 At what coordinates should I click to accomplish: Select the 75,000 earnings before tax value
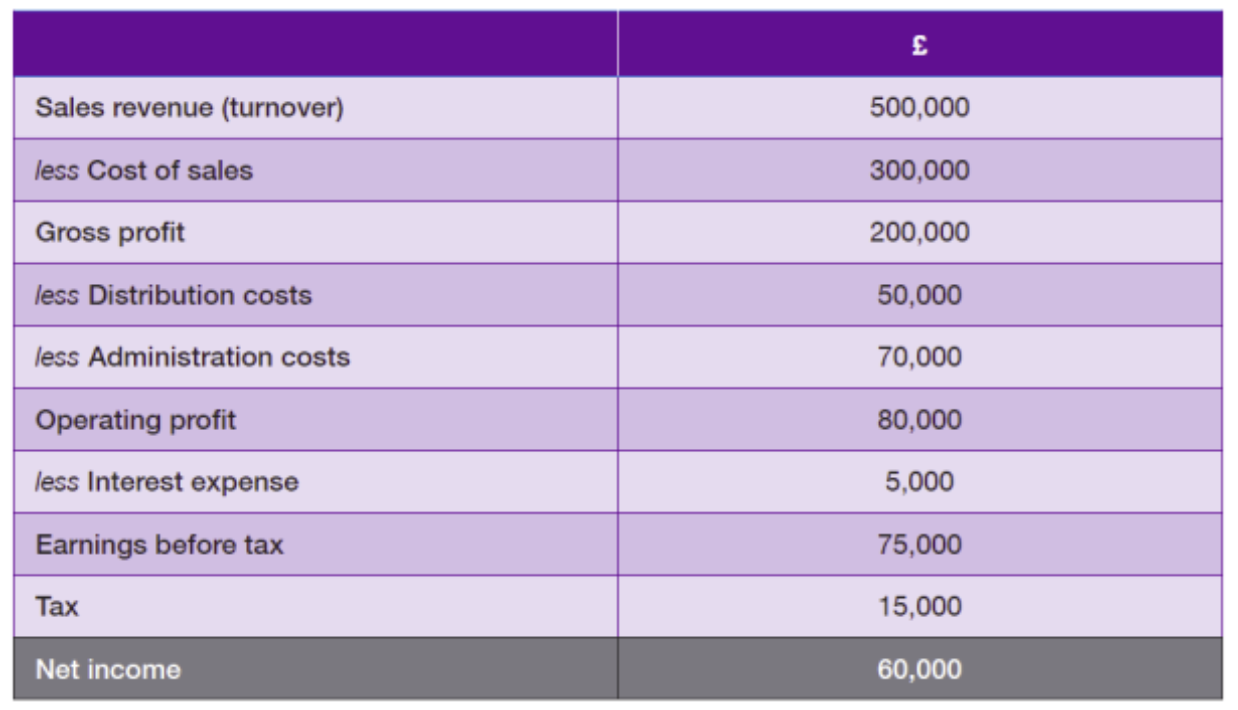[919, 545]
